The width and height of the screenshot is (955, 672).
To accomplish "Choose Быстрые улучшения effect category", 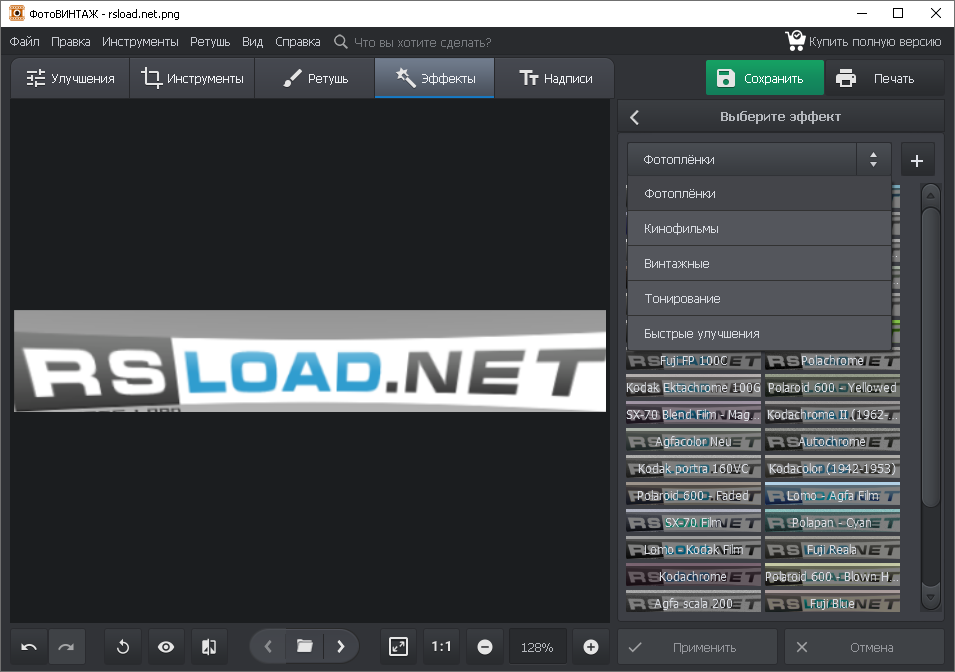I will [759, 333].
